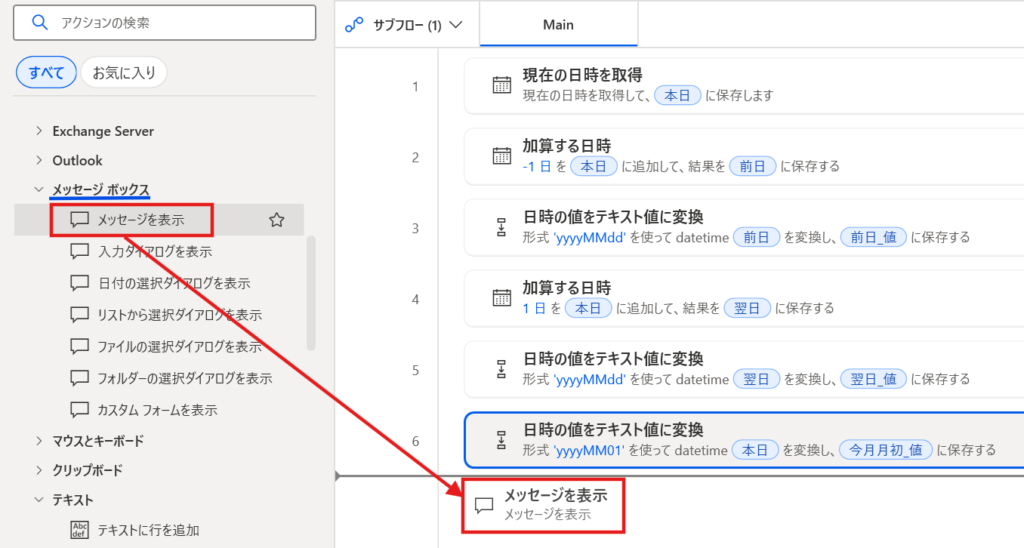Select フォルダーの選択ダイアログを表示 action
Image resolution: width=1024 pixels, height=548 pixels.
click(x=185, y=378)
